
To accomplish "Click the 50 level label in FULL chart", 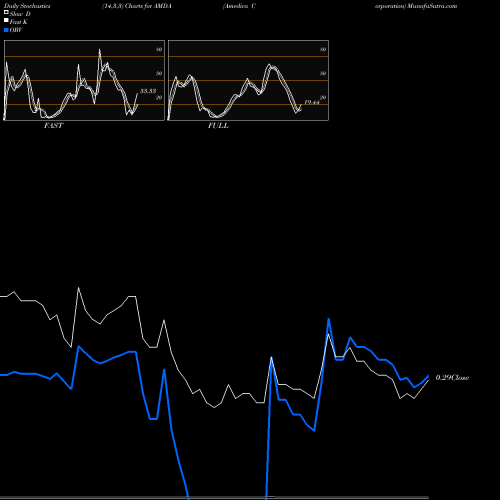I will (x=323, y=73).
